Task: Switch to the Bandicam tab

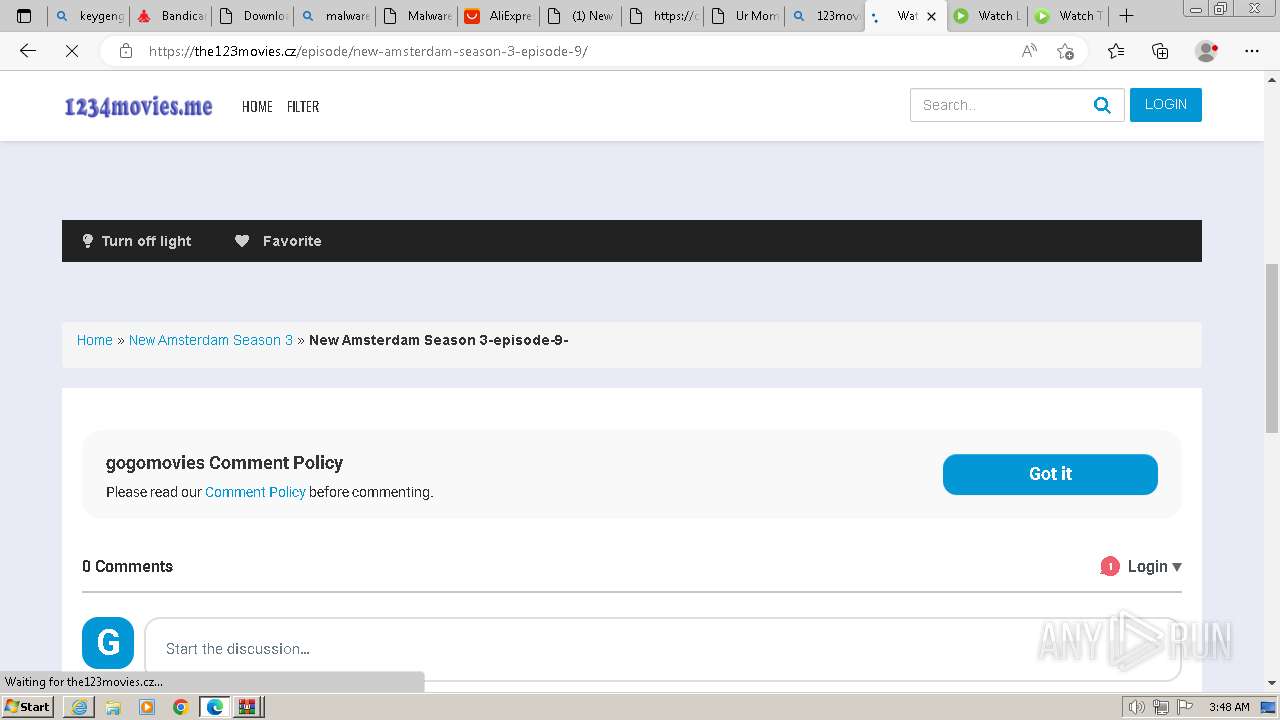Action: (x=171, y=16)
